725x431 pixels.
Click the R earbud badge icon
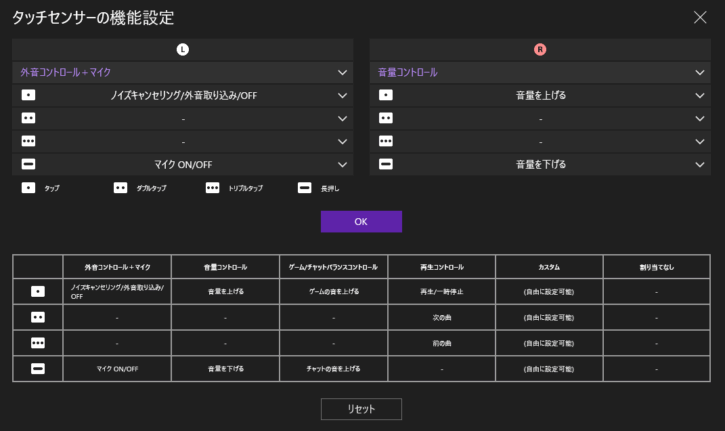click(x=540, y=49)
